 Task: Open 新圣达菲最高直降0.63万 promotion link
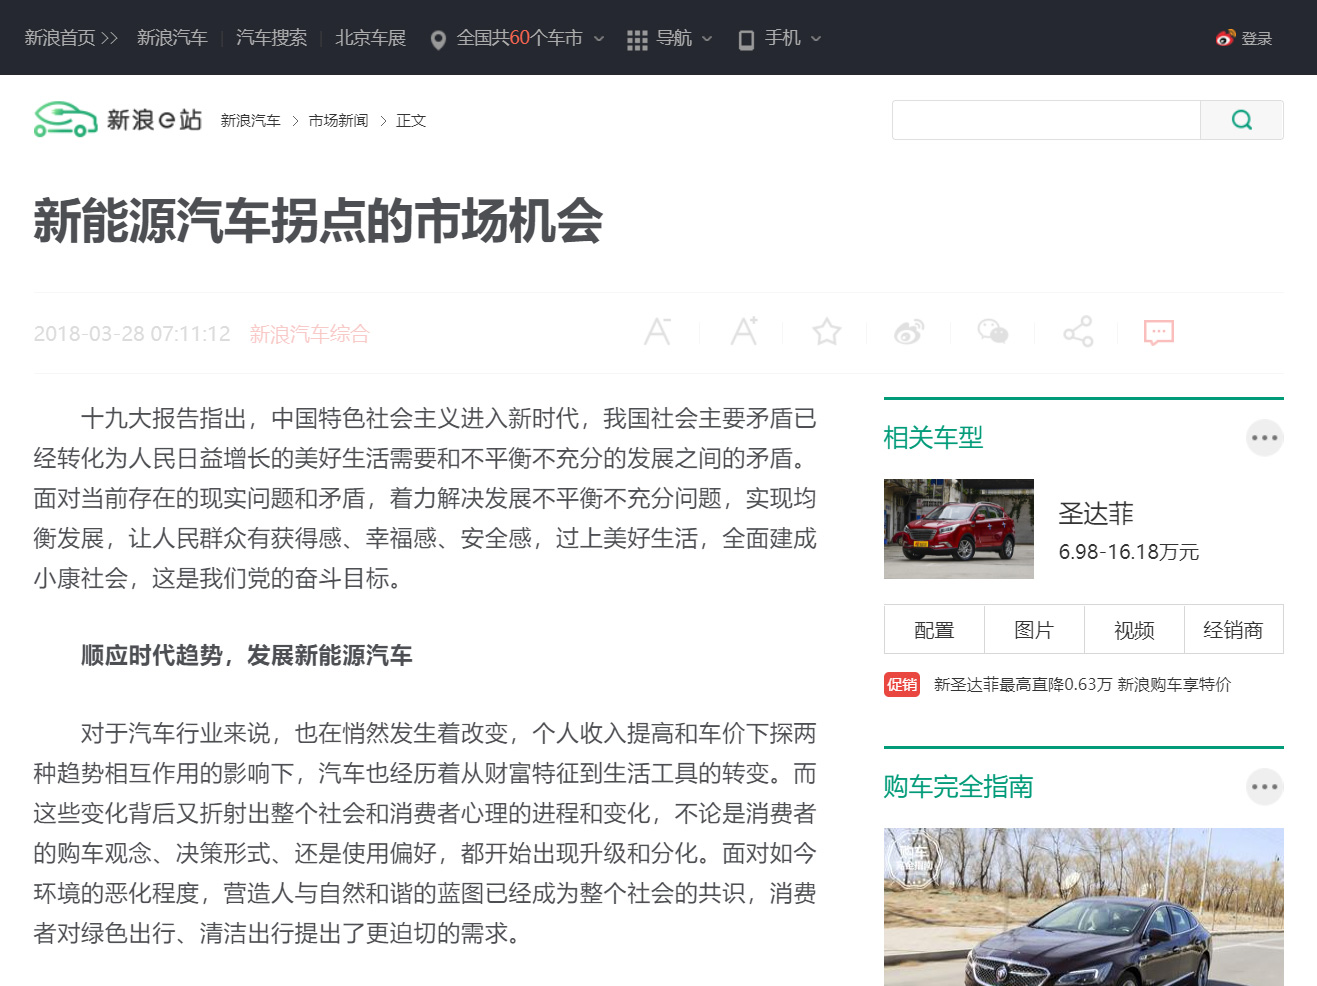[1023, 685]
